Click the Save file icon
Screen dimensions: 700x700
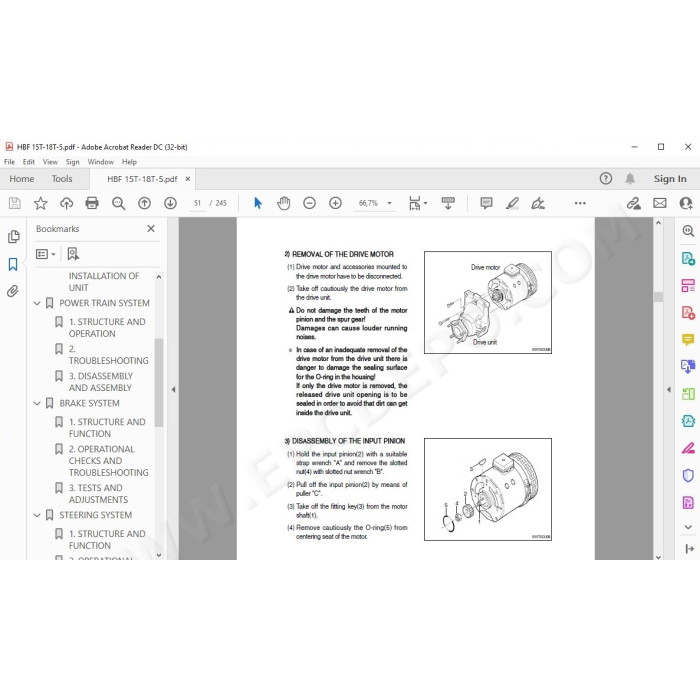click(15, 204)
